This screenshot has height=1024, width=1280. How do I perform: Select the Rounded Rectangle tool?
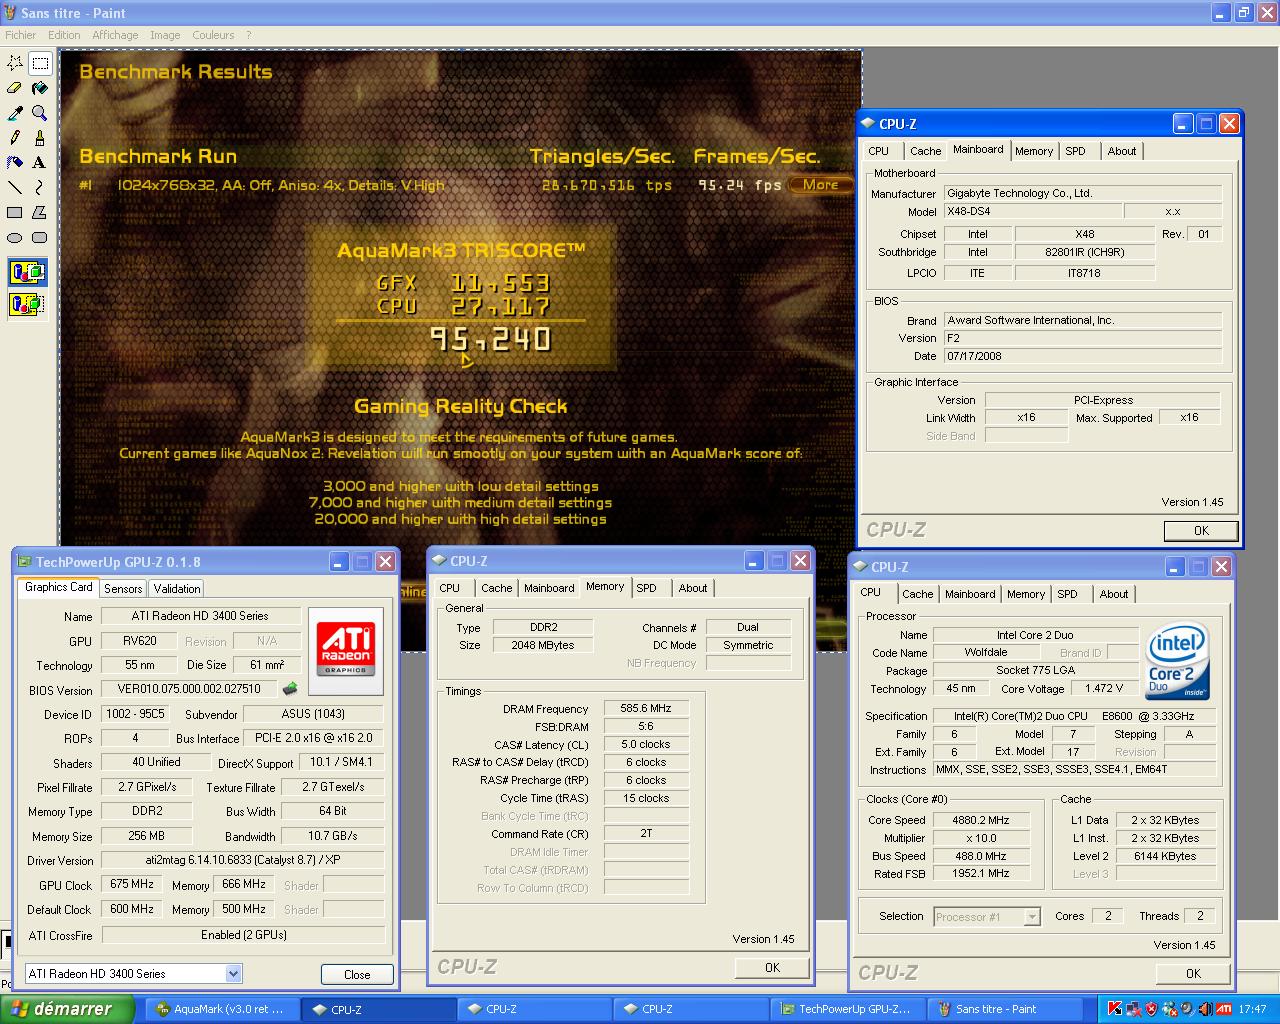[40, 237]
